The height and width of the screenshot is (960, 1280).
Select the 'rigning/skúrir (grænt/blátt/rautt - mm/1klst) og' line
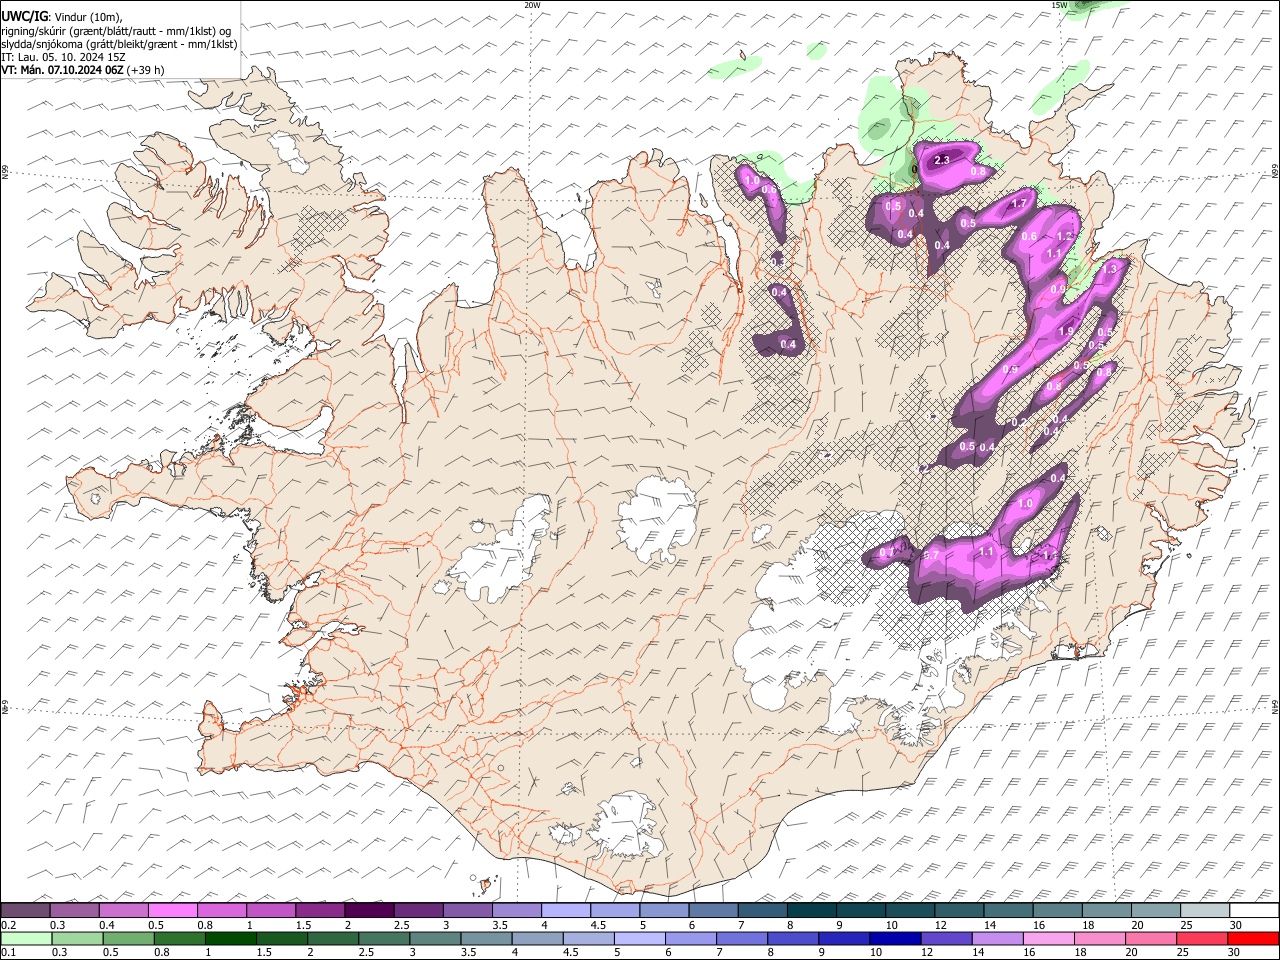117,31
